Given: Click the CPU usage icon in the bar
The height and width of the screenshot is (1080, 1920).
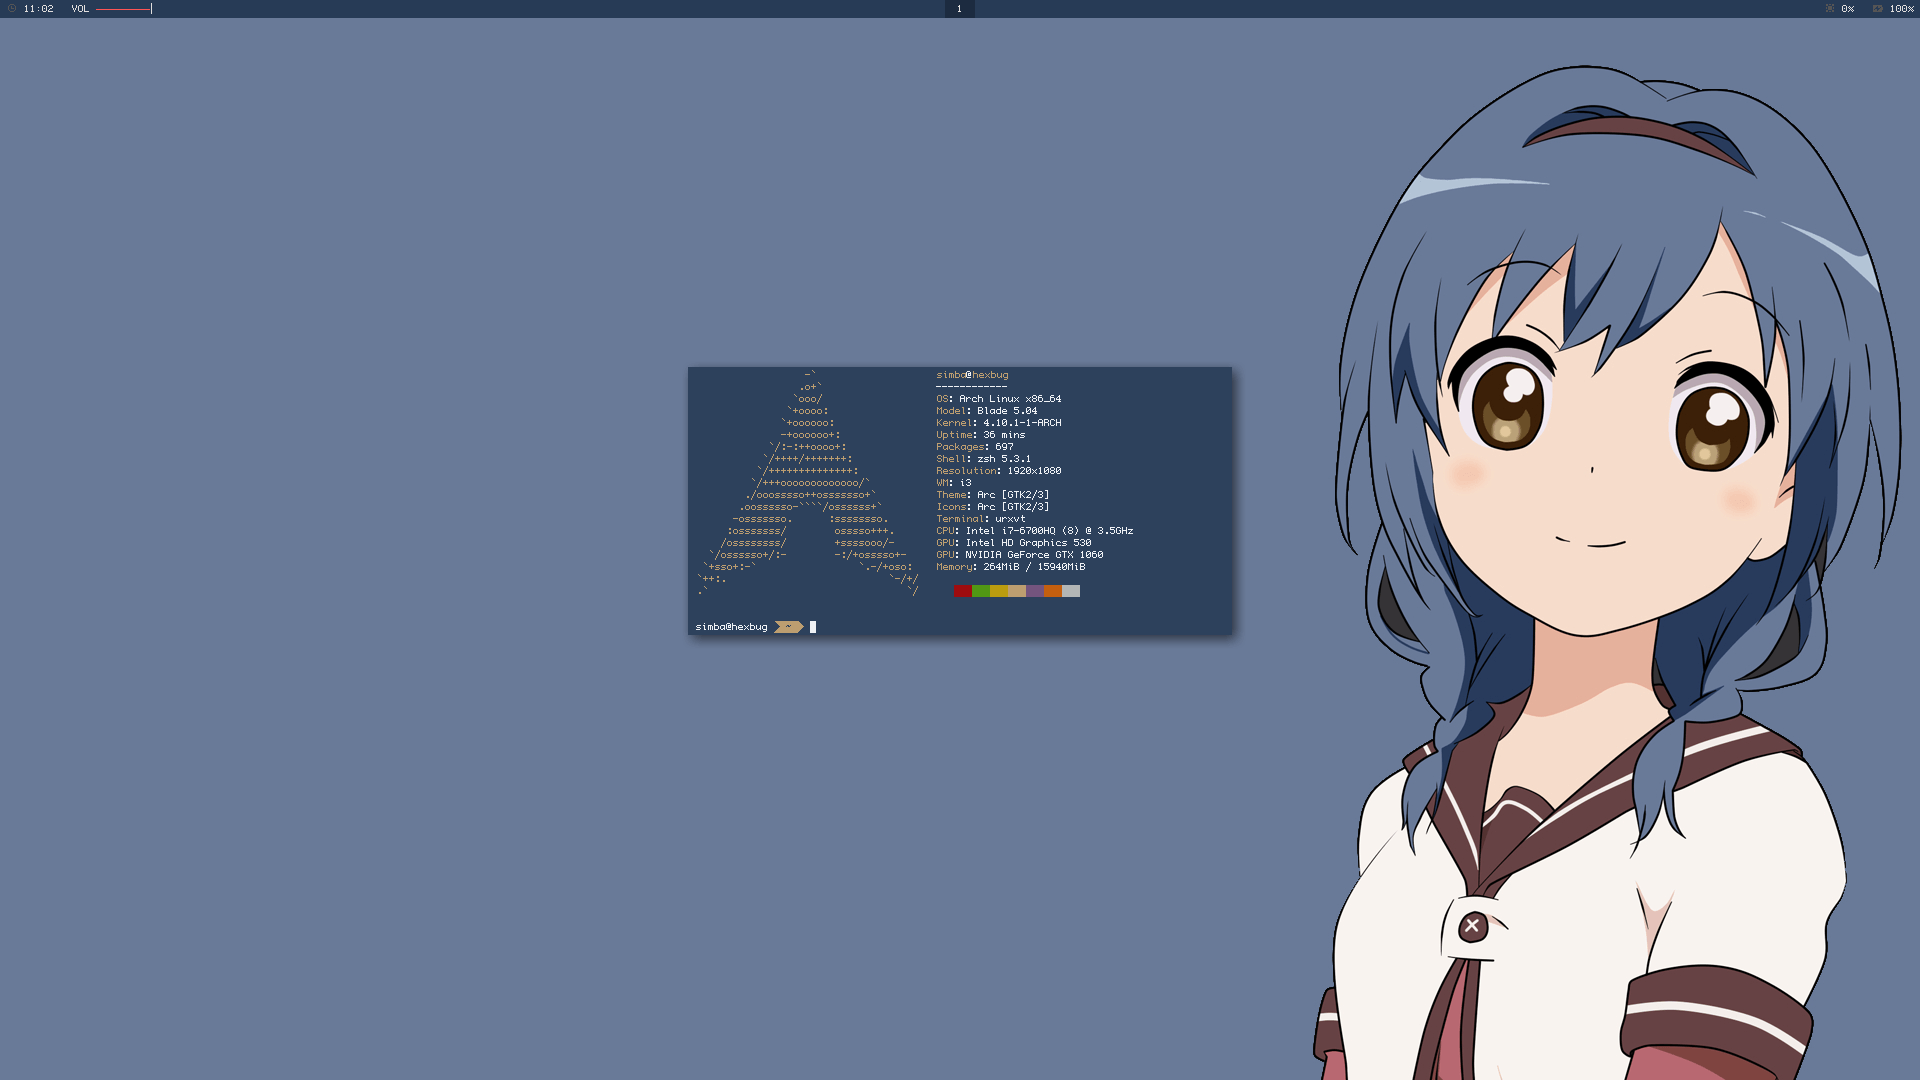Looking at the screenshot, I should (1830, 9).
